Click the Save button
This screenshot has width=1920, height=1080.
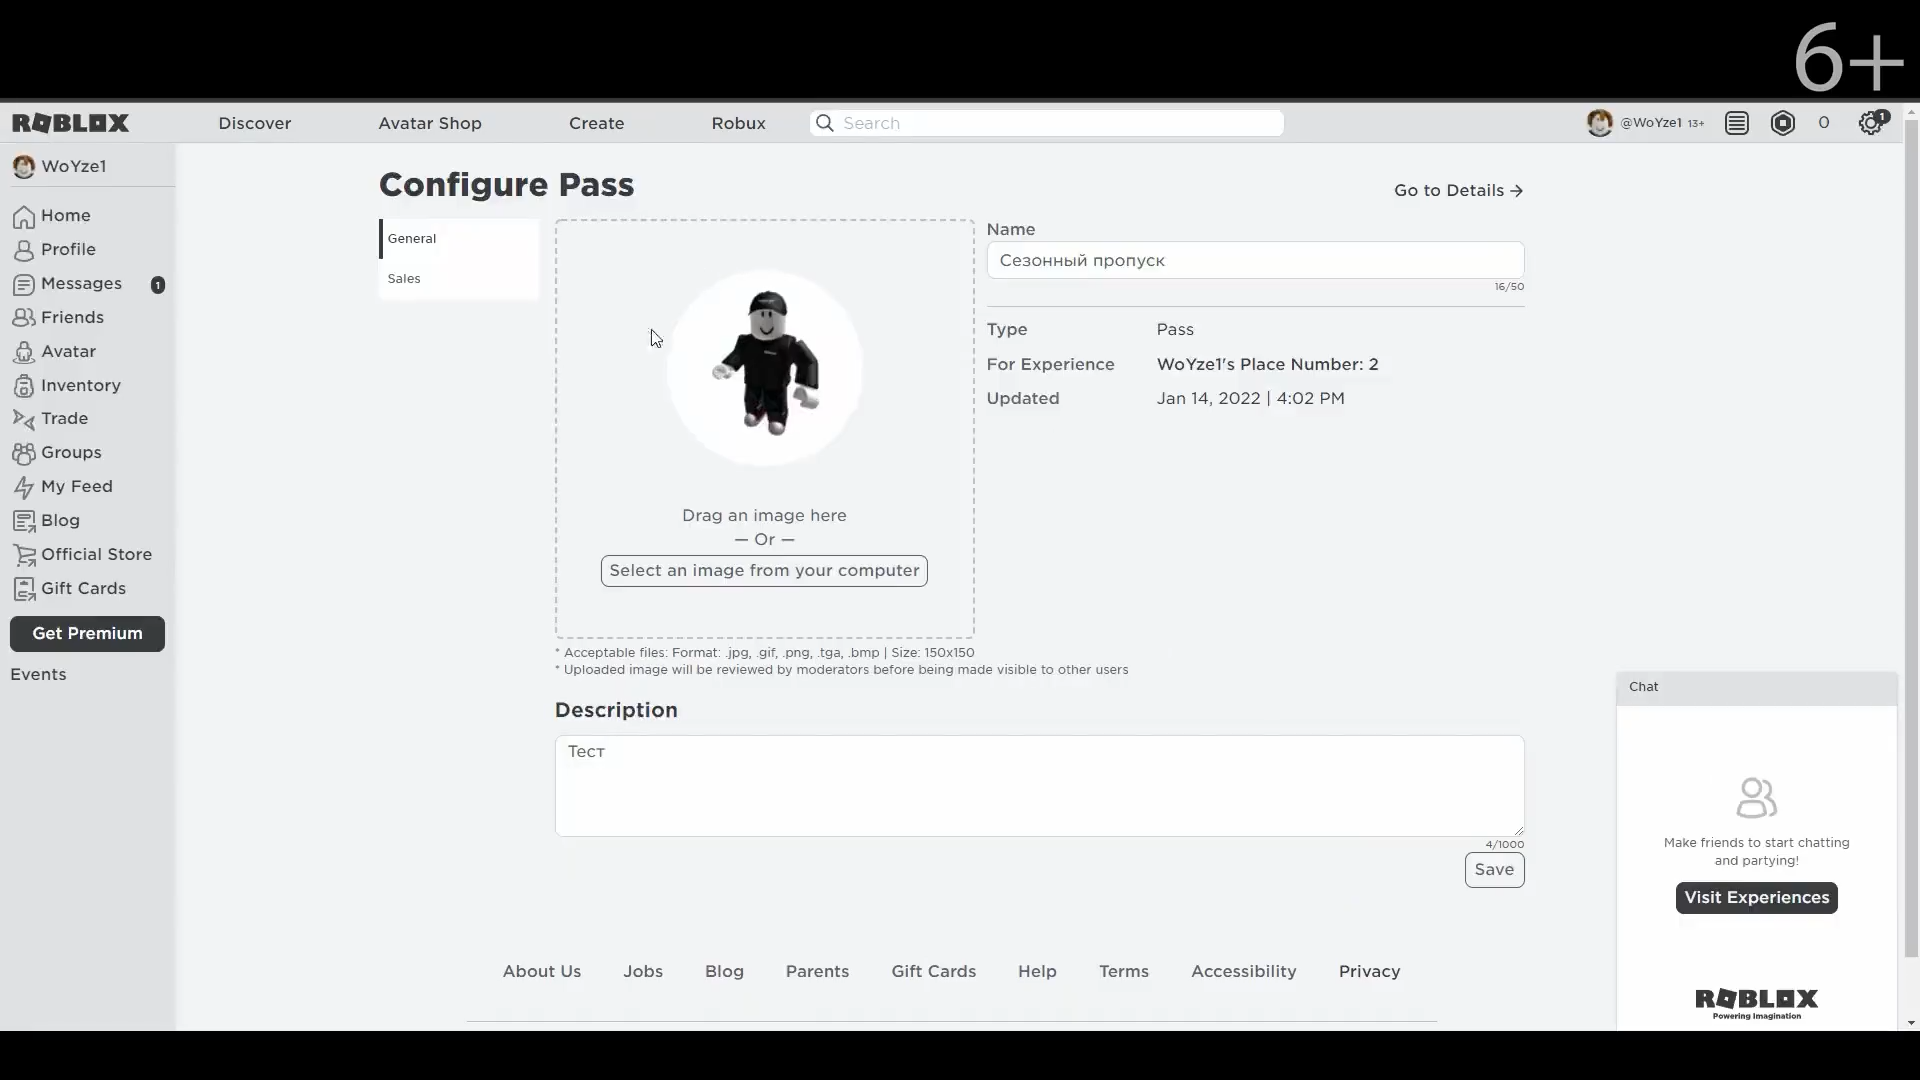[x=1494, y=870]
